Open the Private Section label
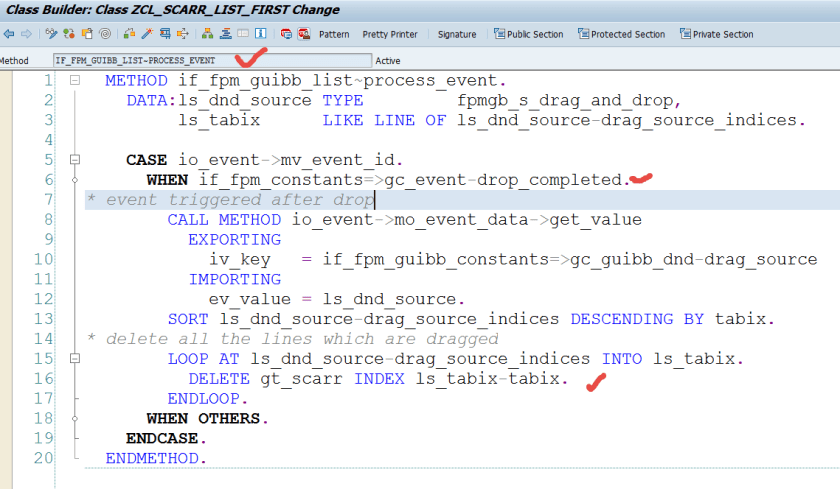Viewport: 840px width, 489px height. point(723,34)
